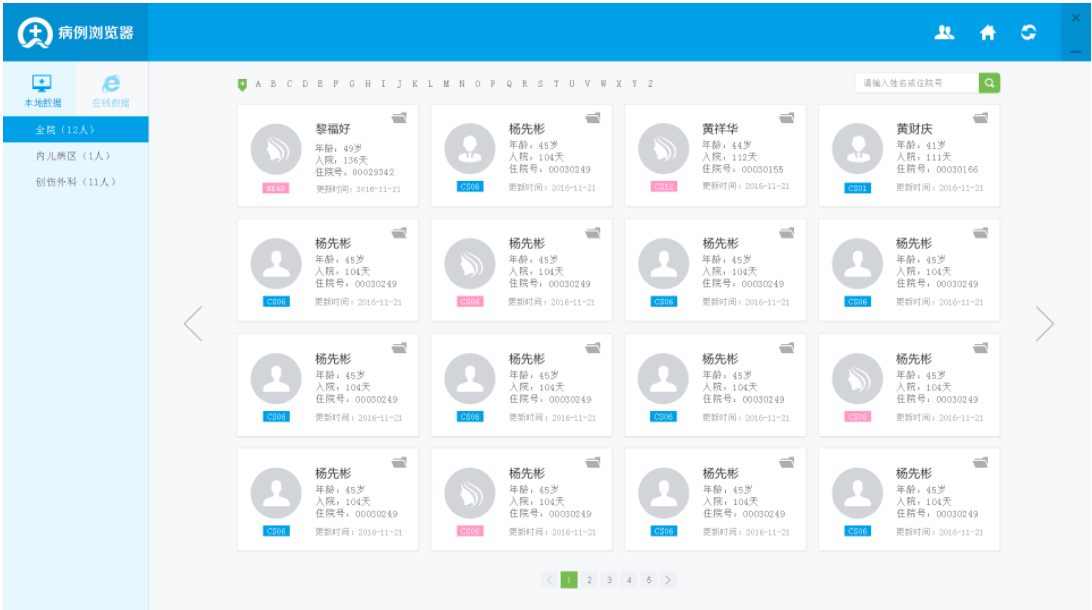This screenshot has width=1092, height=610.
Task: Switch to the 本地数据 tab
Action: [x=42, y=91]
